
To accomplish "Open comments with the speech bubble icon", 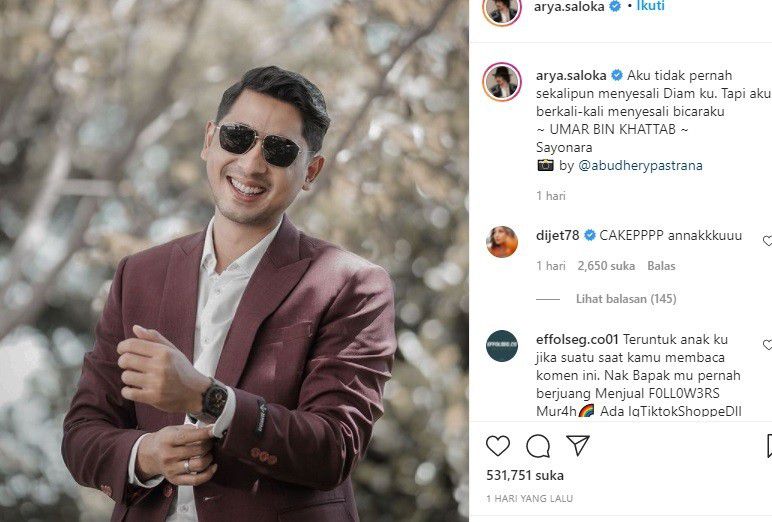I will (538, 446).
